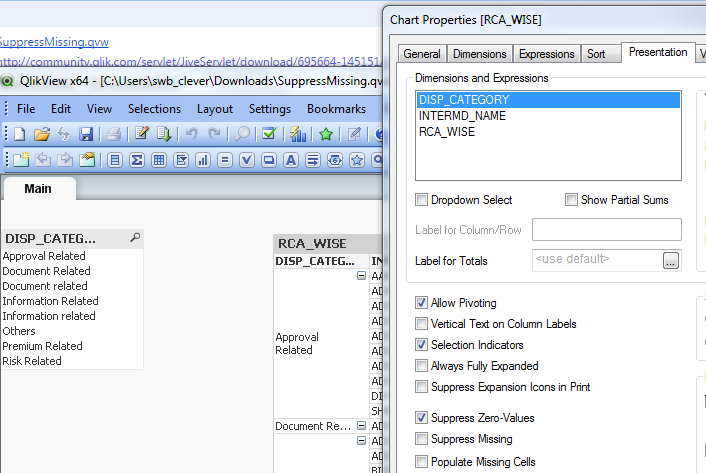
Task: Create a Chart bar icon
Action: 203,160
